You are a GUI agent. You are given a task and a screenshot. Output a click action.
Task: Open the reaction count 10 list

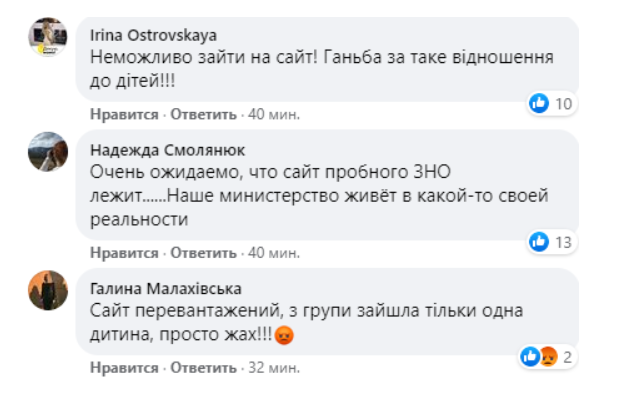click(x=564, y=104)
